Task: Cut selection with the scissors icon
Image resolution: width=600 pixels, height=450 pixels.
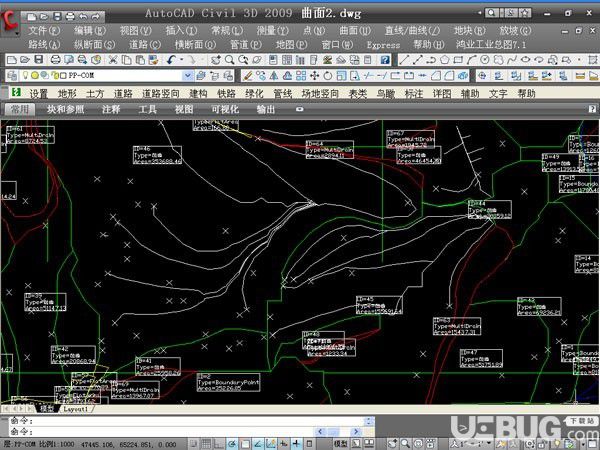Action: coord(113,60)
